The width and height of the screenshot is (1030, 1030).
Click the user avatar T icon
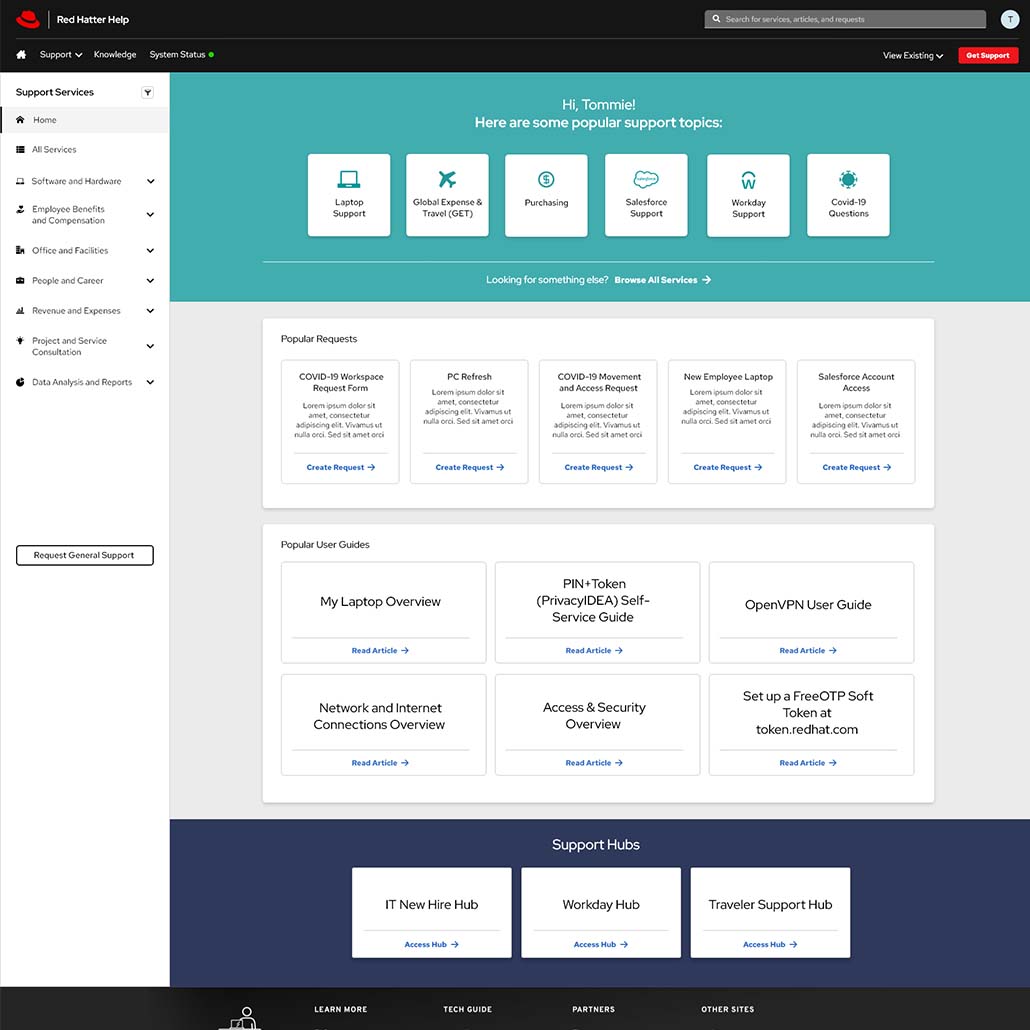[1010, 19]
